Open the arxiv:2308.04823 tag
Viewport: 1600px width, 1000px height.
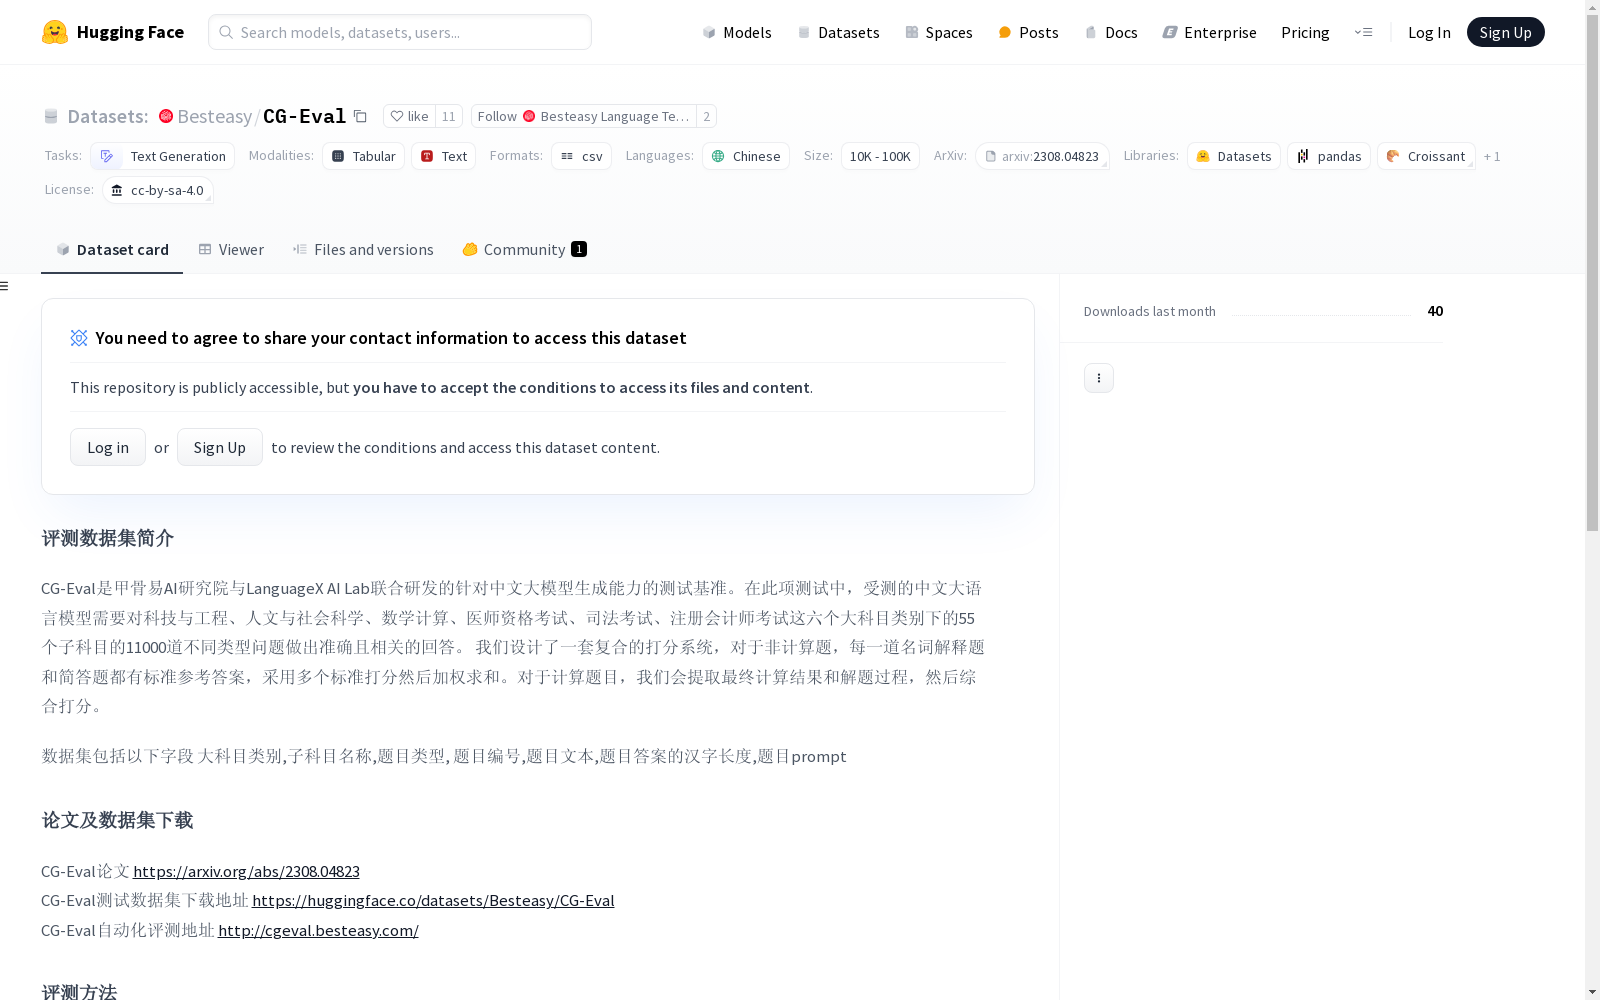(x=1042, y=156)
